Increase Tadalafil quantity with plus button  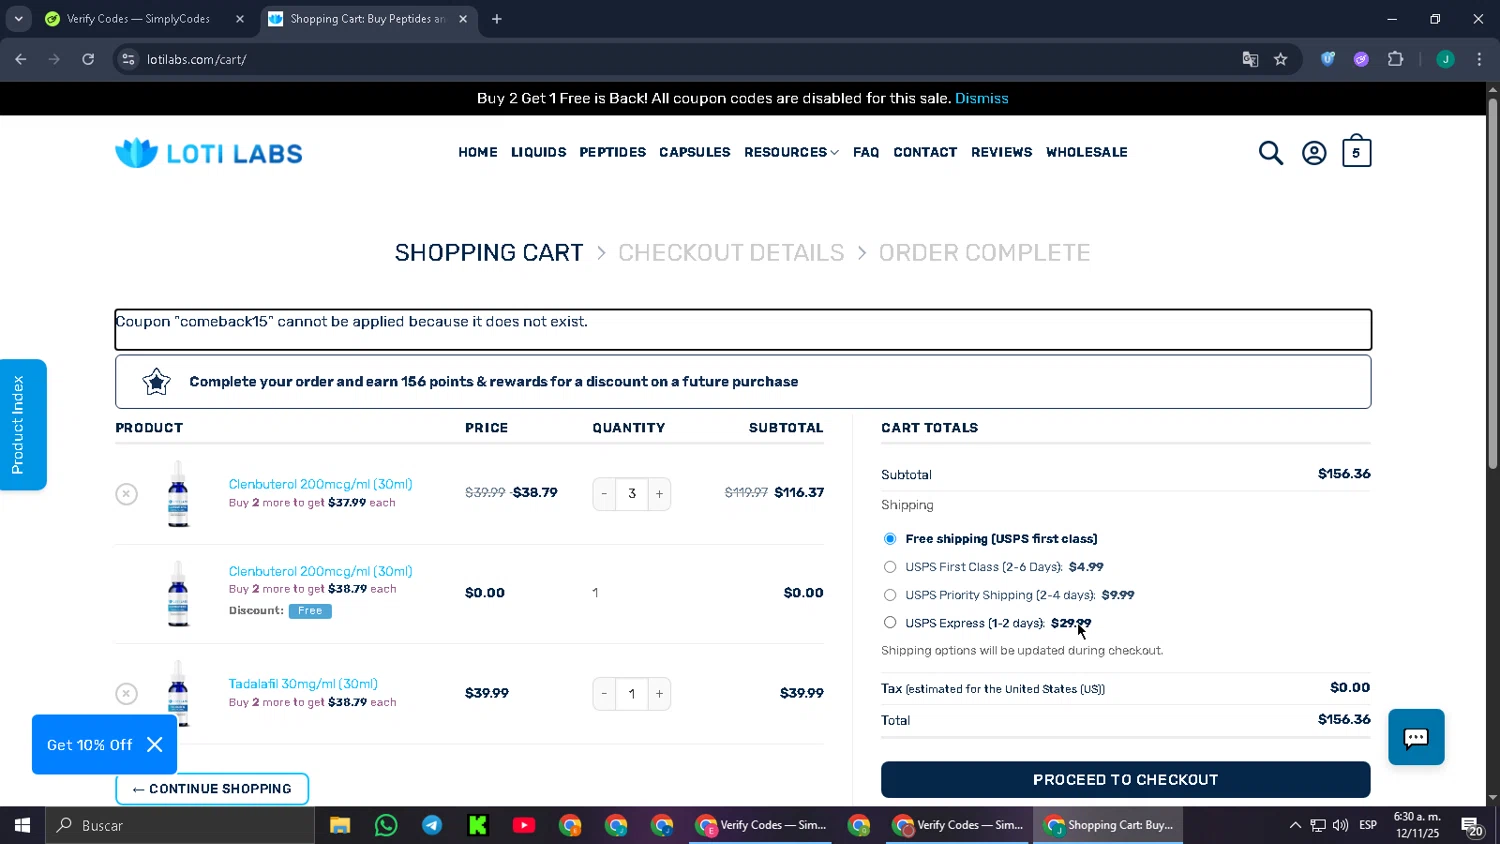coord(659,694)
